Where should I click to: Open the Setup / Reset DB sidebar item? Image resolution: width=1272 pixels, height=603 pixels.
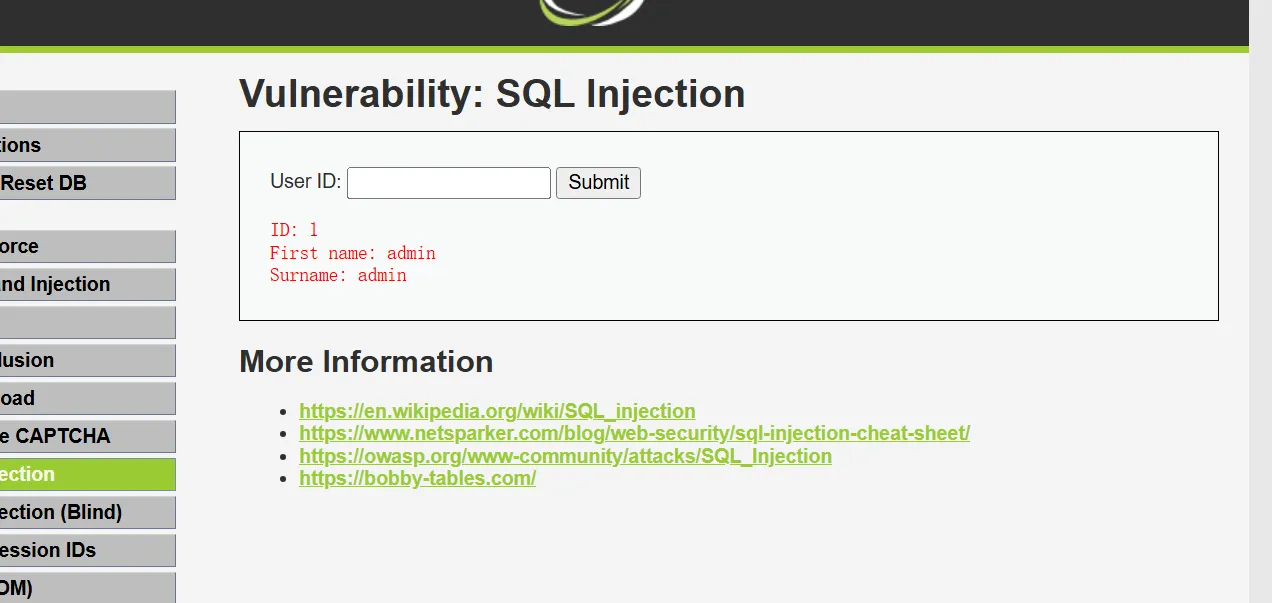[87, 183]
